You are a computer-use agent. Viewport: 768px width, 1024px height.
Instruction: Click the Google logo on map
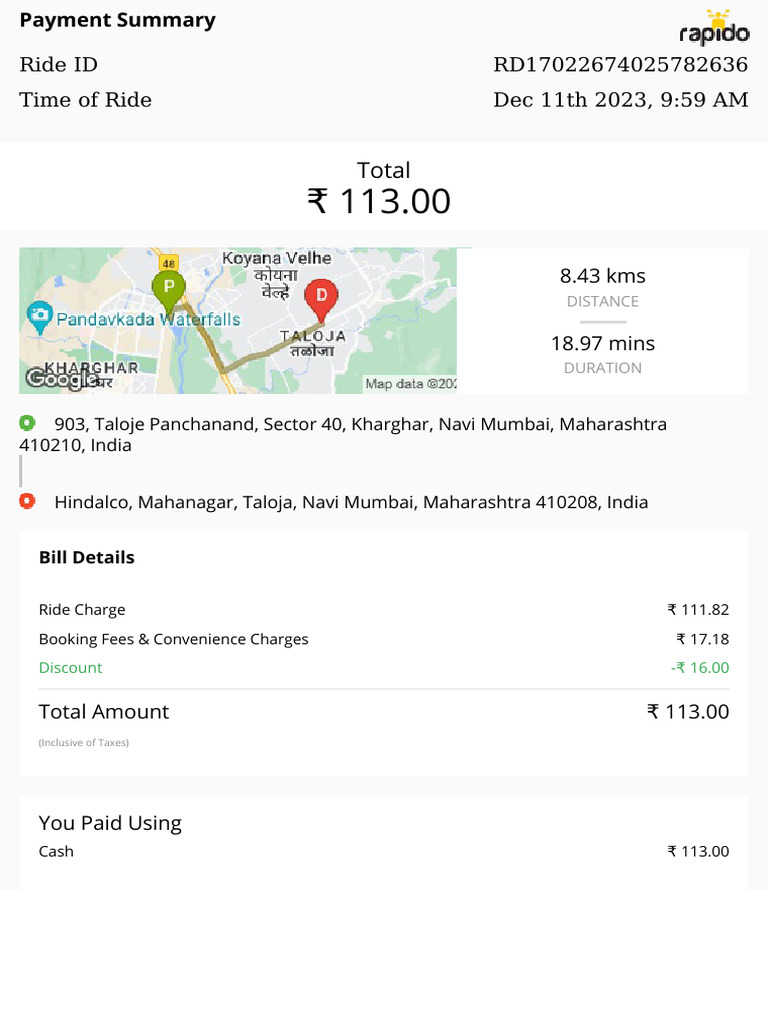point(54,378)
